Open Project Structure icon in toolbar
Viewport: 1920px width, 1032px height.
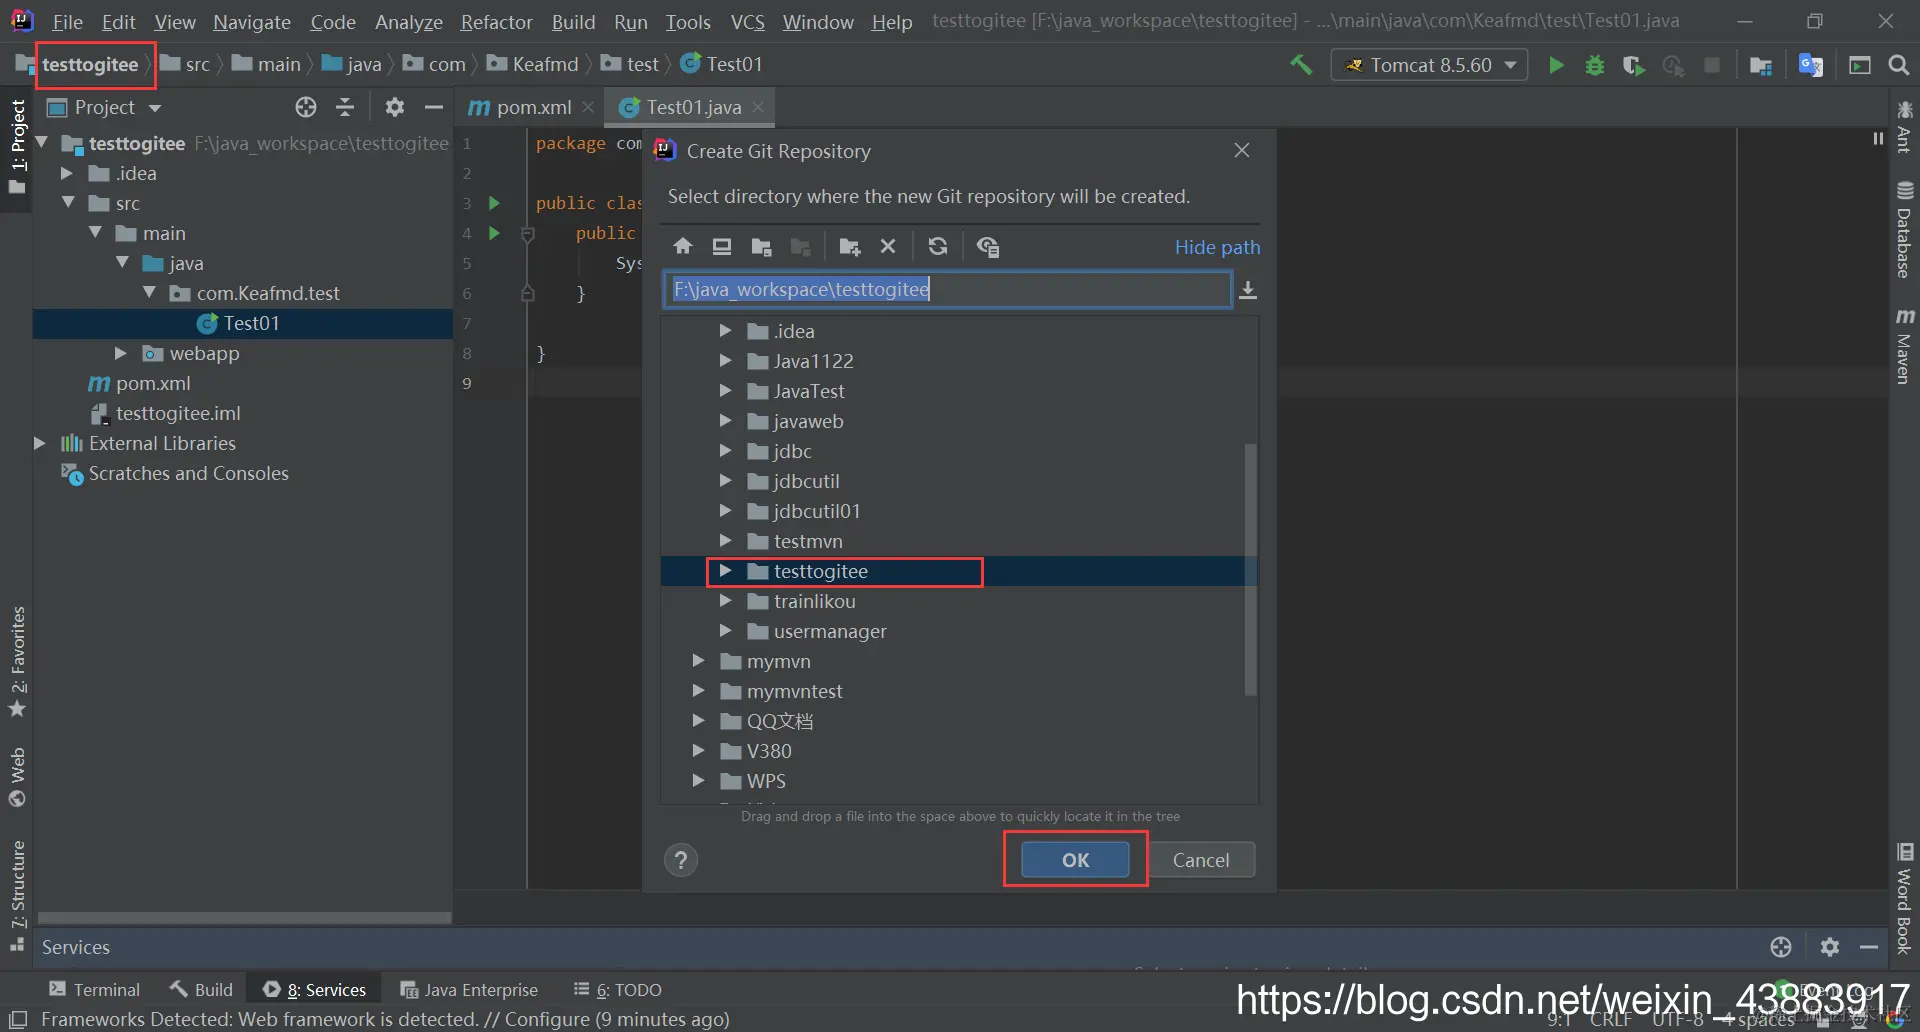(1761, 65)
